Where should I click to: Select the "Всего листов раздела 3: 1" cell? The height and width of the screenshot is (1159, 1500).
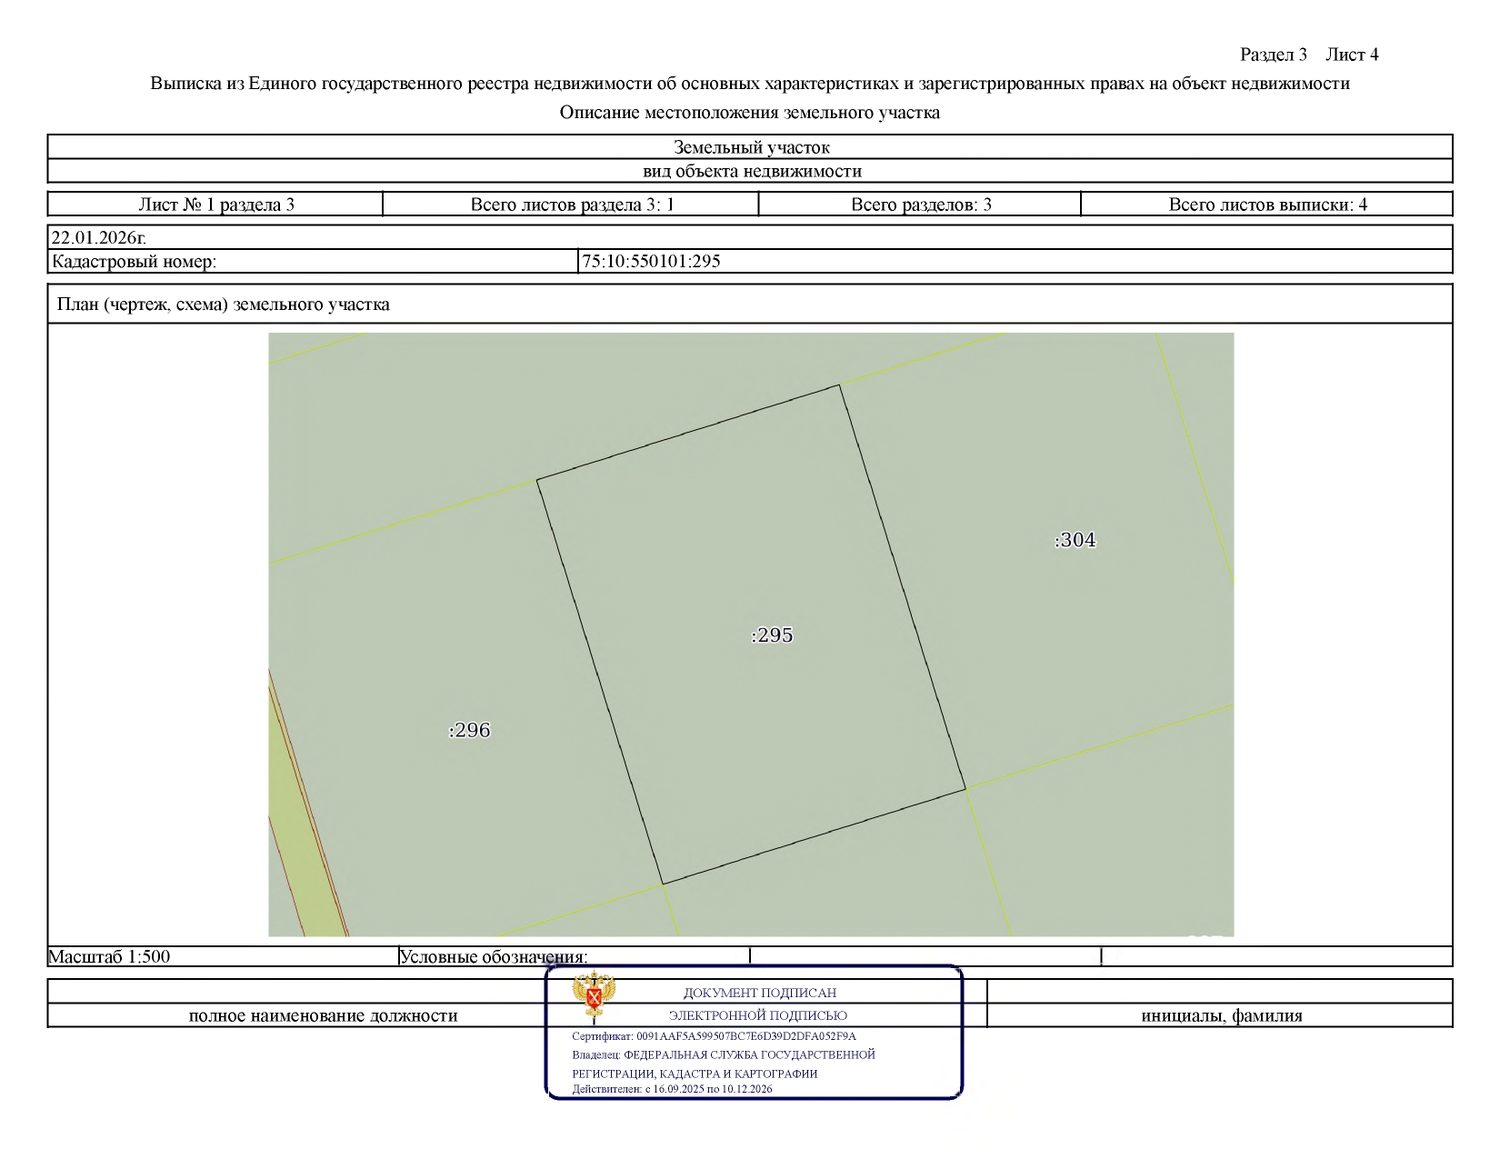point(572,205)
